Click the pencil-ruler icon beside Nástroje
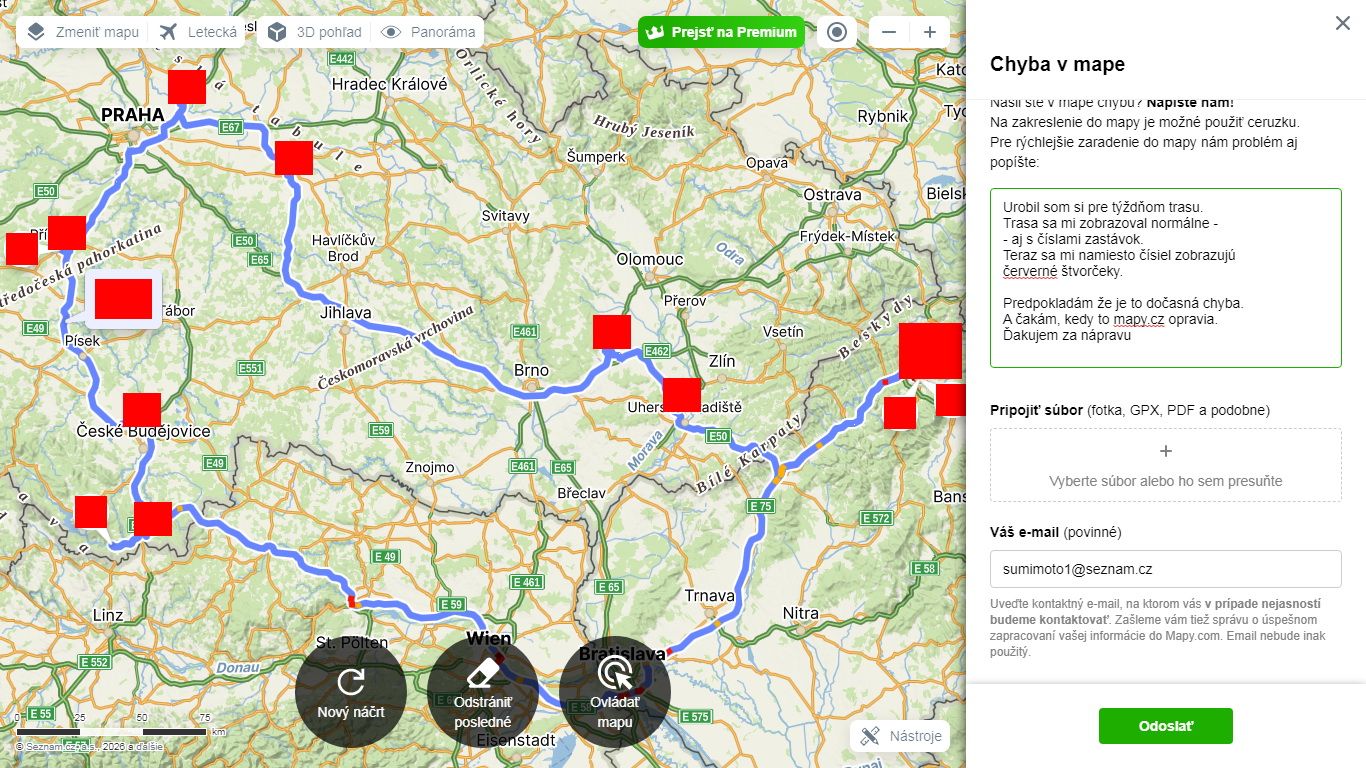Image resolution: width=1366 pixels, height=768 pixels. (x=870, y=736)
